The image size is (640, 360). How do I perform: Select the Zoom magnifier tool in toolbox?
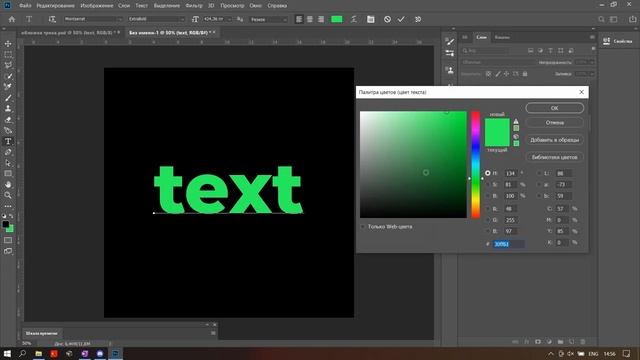click(8, 195)
